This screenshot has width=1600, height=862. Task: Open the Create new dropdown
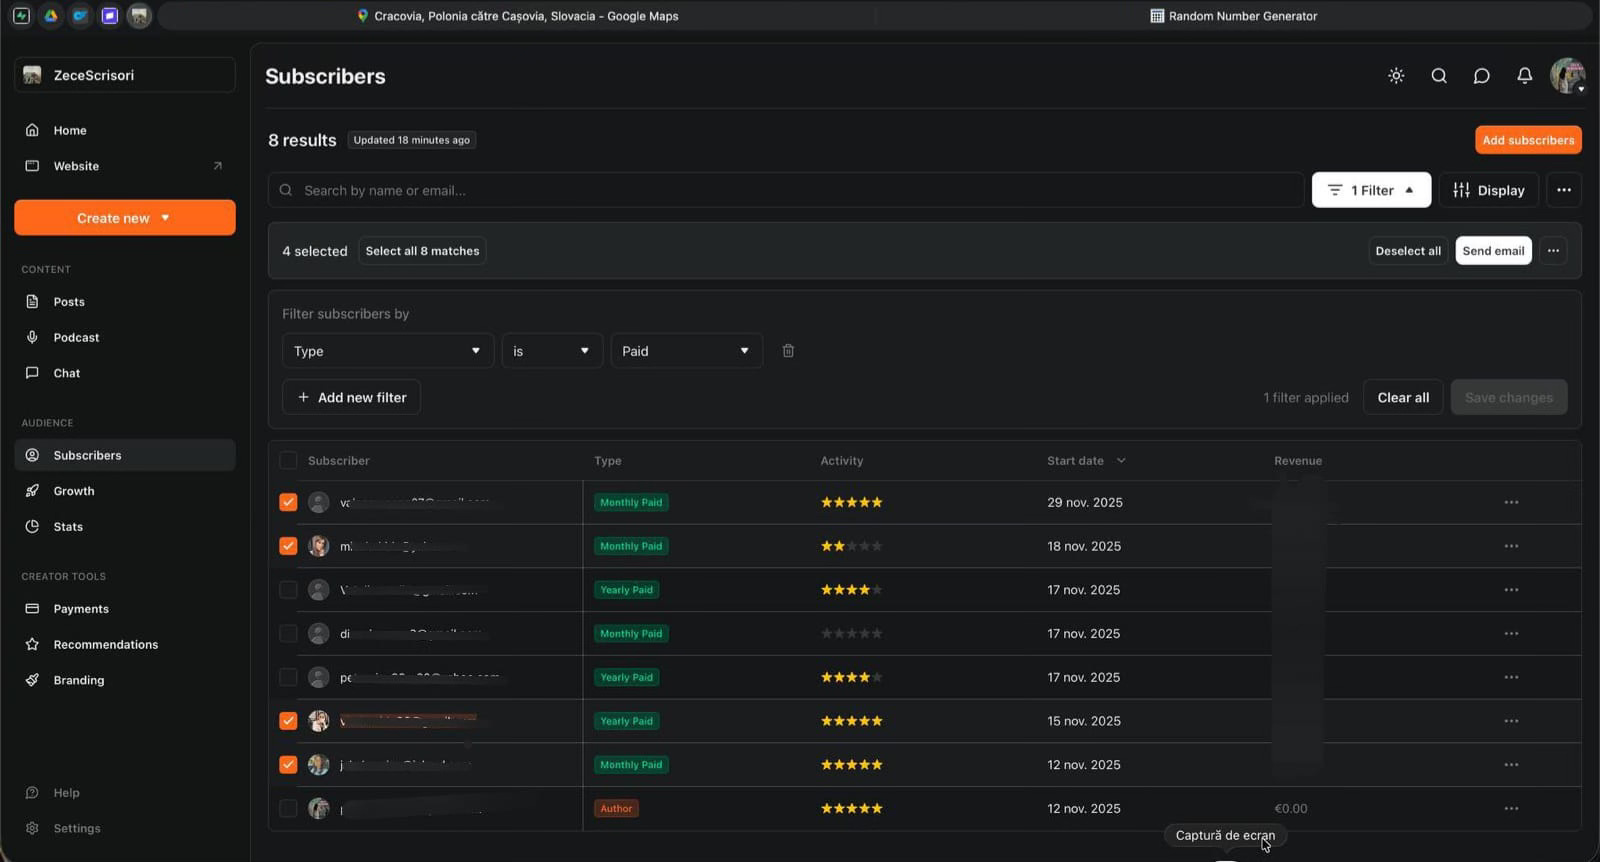click(124, 218)
